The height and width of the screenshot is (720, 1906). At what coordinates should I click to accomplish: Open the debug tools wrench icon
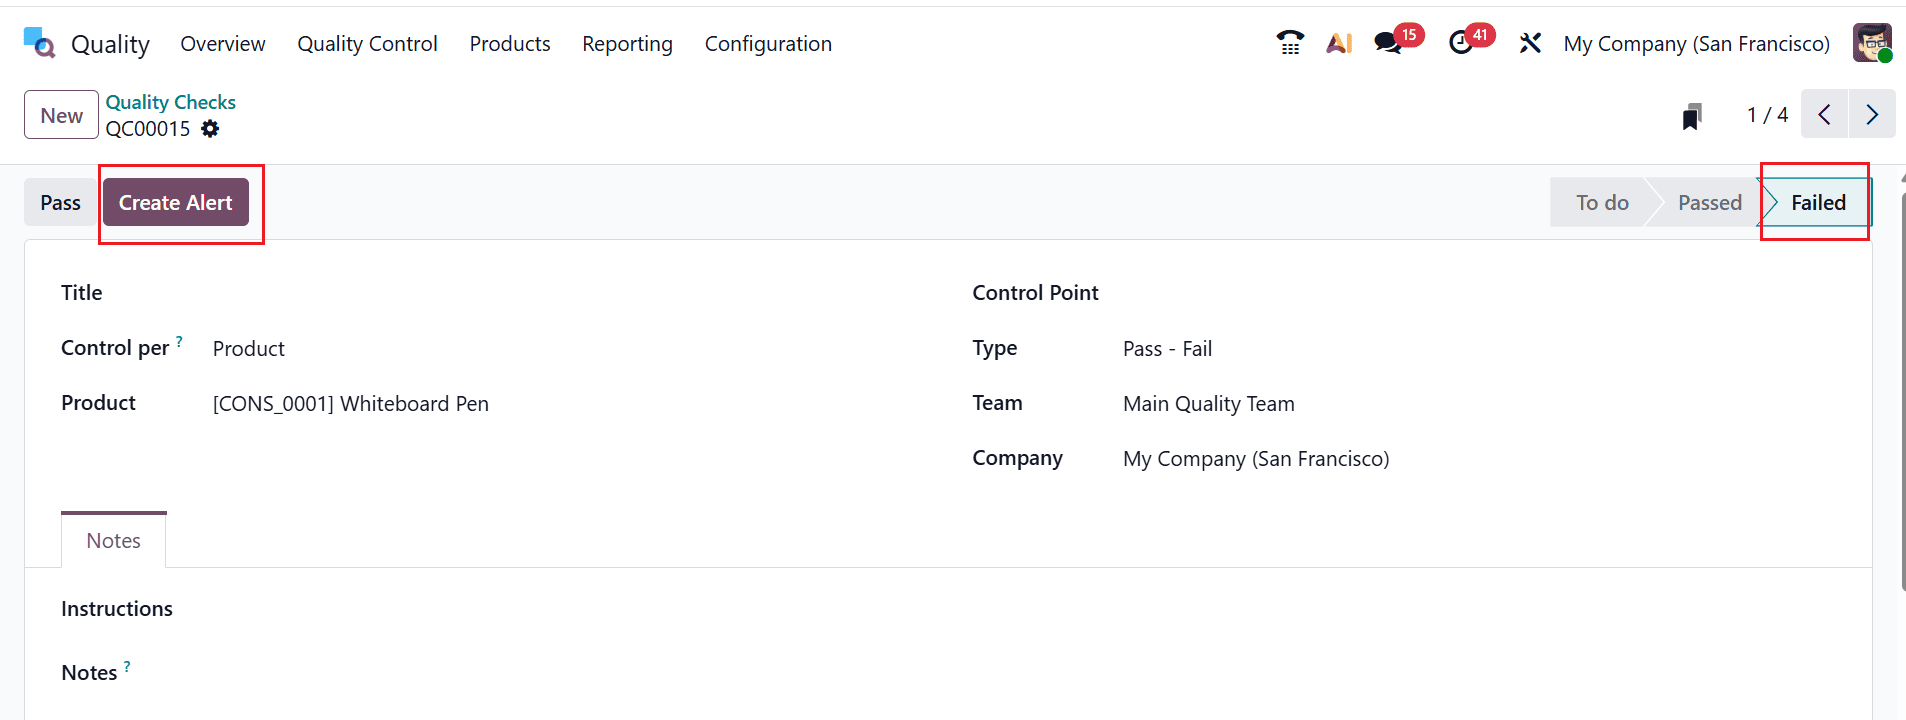pyautogui.click(x=1530, y=43)
